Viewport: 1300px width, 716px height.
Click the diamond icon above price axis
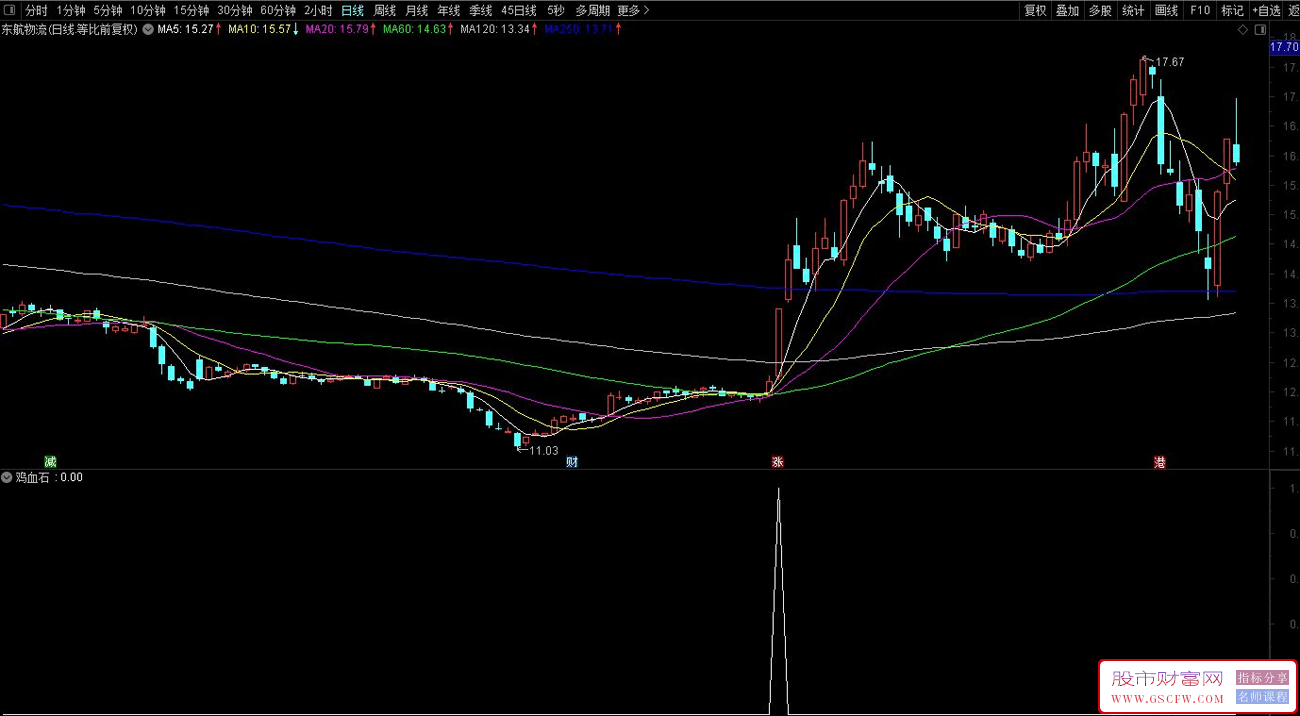pyautogui.click(x=1242, y=30)
